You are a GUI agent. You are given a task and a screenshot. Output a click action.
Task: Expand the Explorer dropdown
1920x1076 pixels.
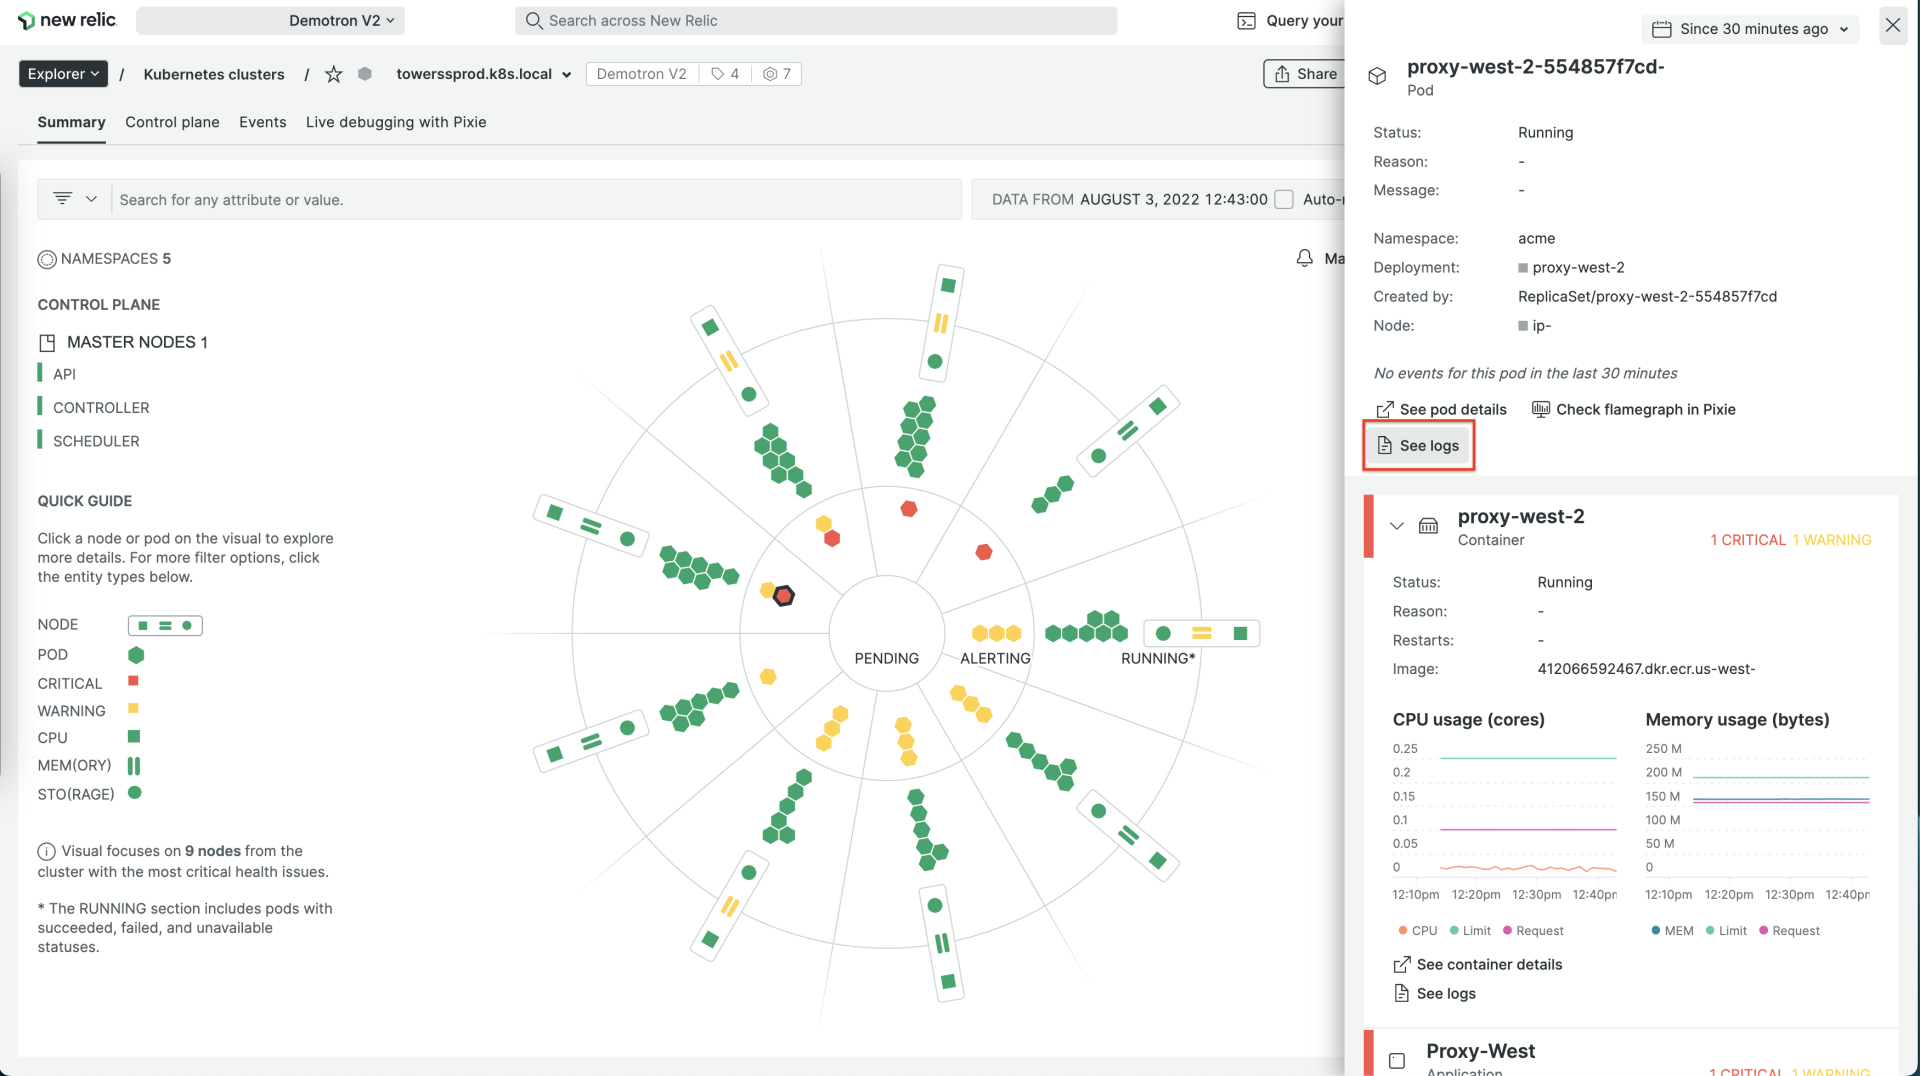coord(62,73)
